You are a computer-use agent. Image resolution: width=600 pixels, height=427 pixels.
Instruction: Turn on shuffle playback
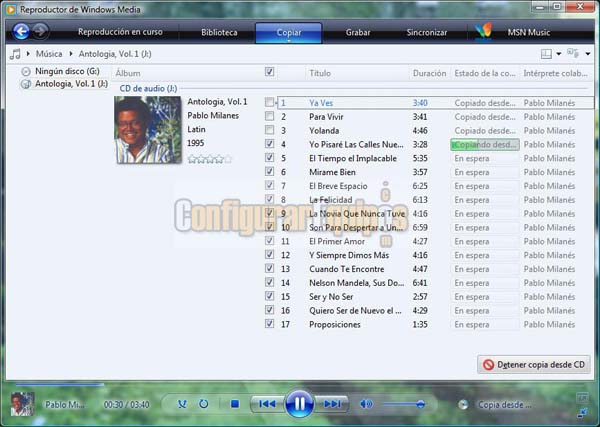point(182,404)
